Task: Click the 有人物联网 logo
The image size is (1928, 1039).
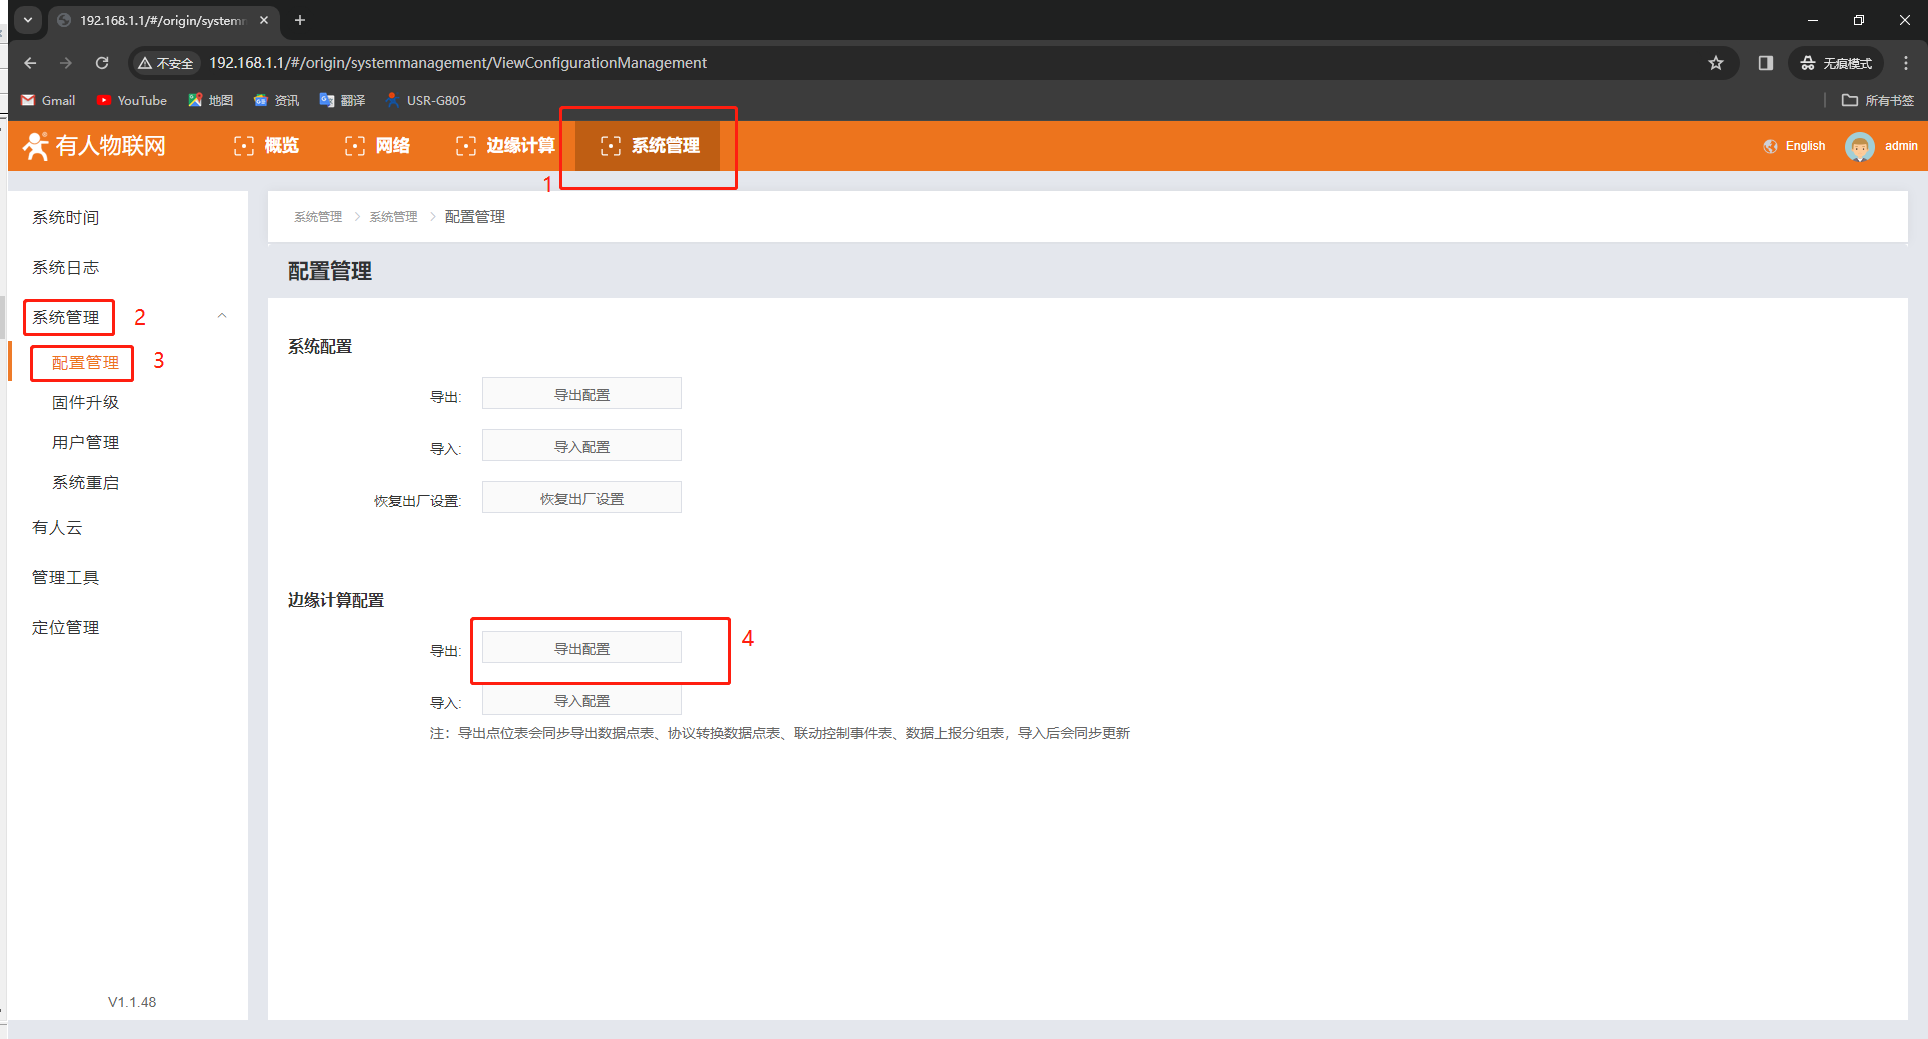Action: pyautogui.click(x=95, y=146)
